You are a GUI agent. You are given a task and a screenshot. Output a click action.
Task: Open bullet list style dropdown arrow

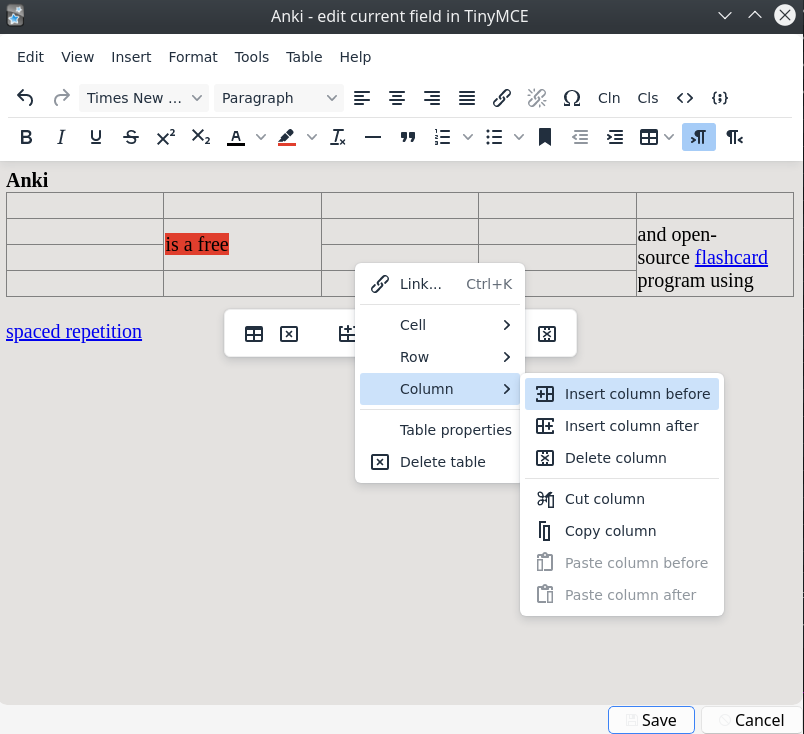click(x=519, y=137)
